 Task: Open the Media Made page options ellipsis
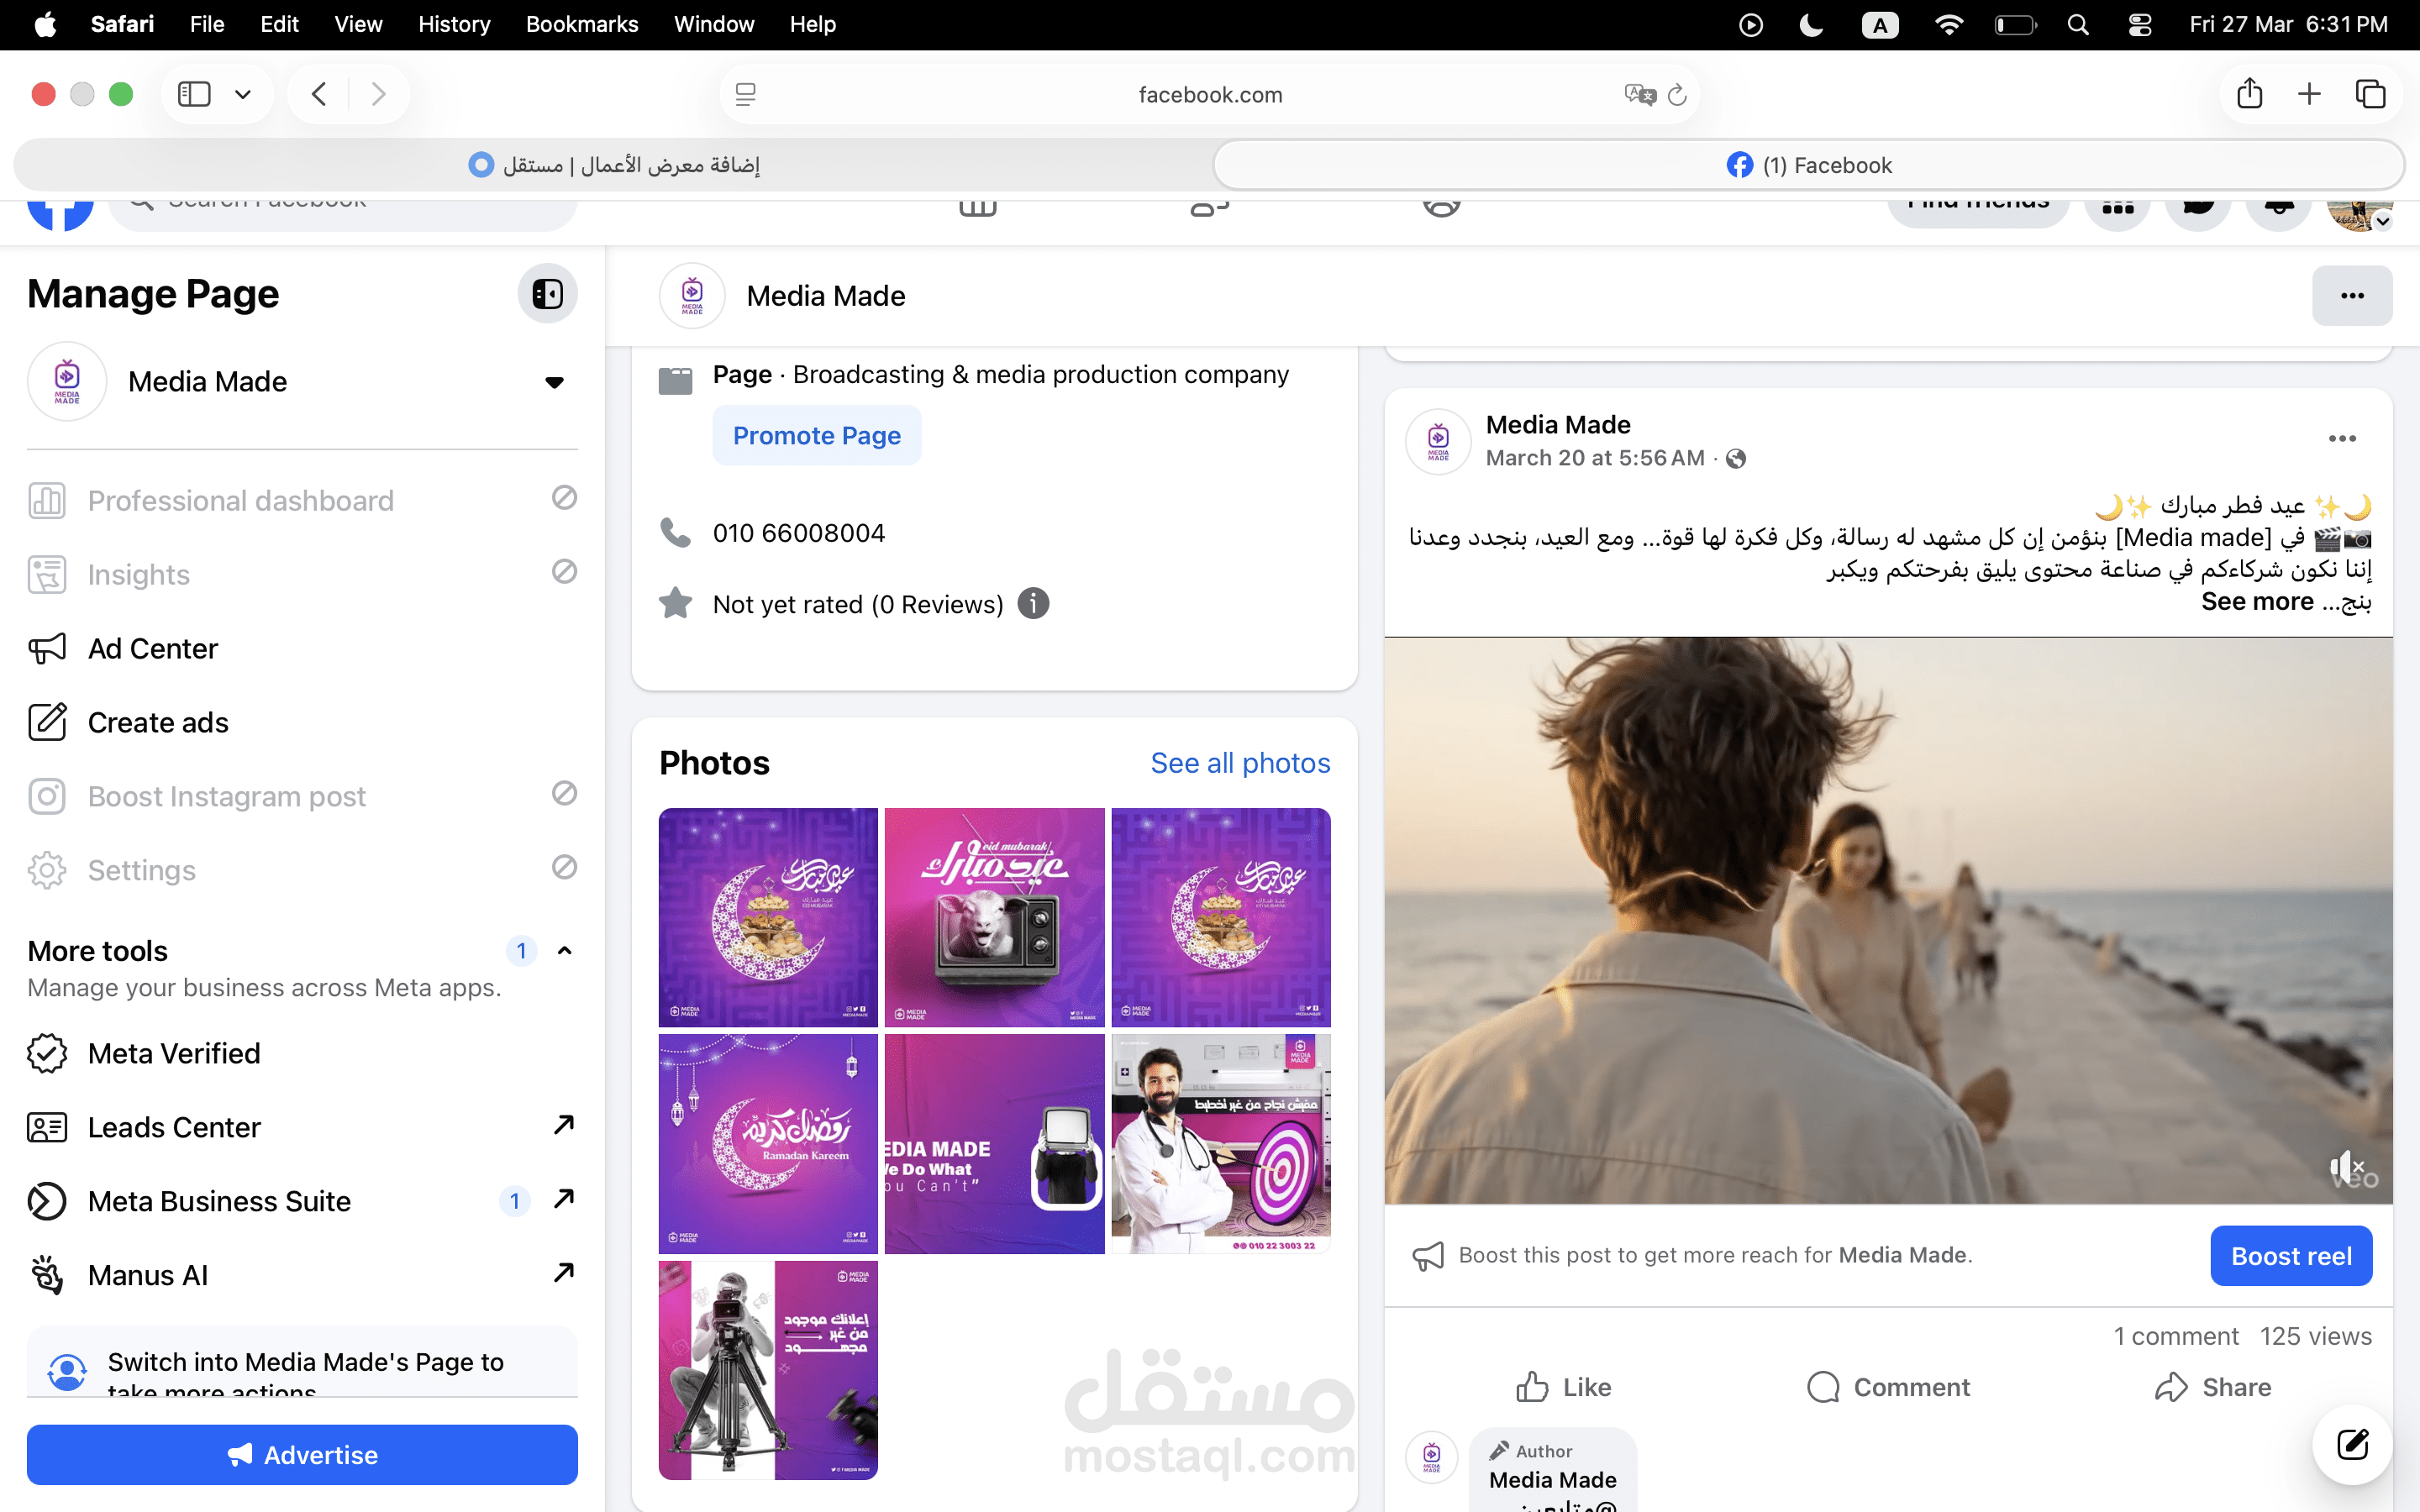[2352, 296]
